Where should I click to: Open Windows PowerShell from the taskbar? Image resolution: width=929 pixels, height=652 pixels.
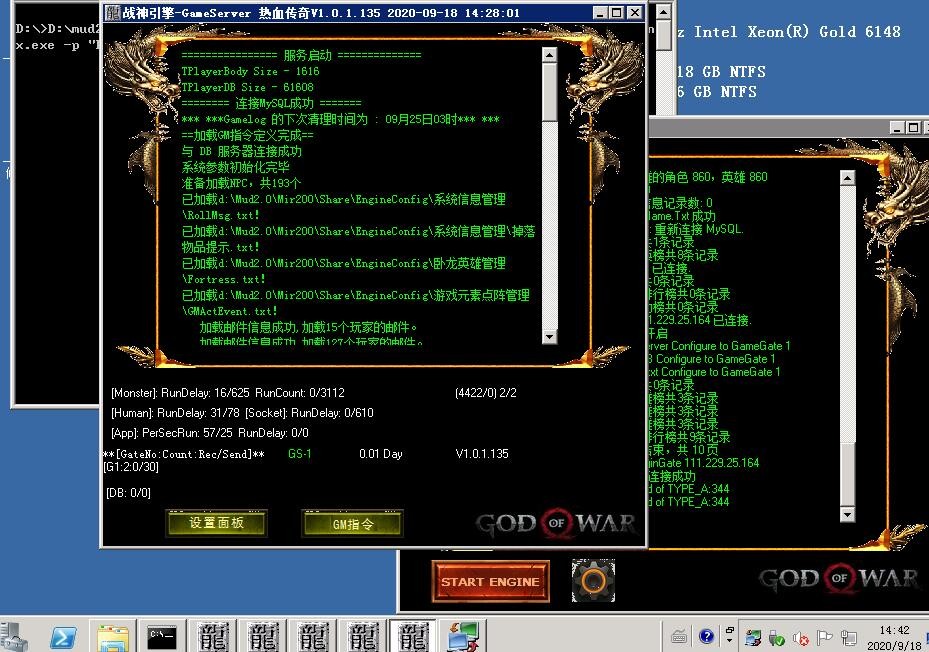pyautogui.click(x=63, y=636)
